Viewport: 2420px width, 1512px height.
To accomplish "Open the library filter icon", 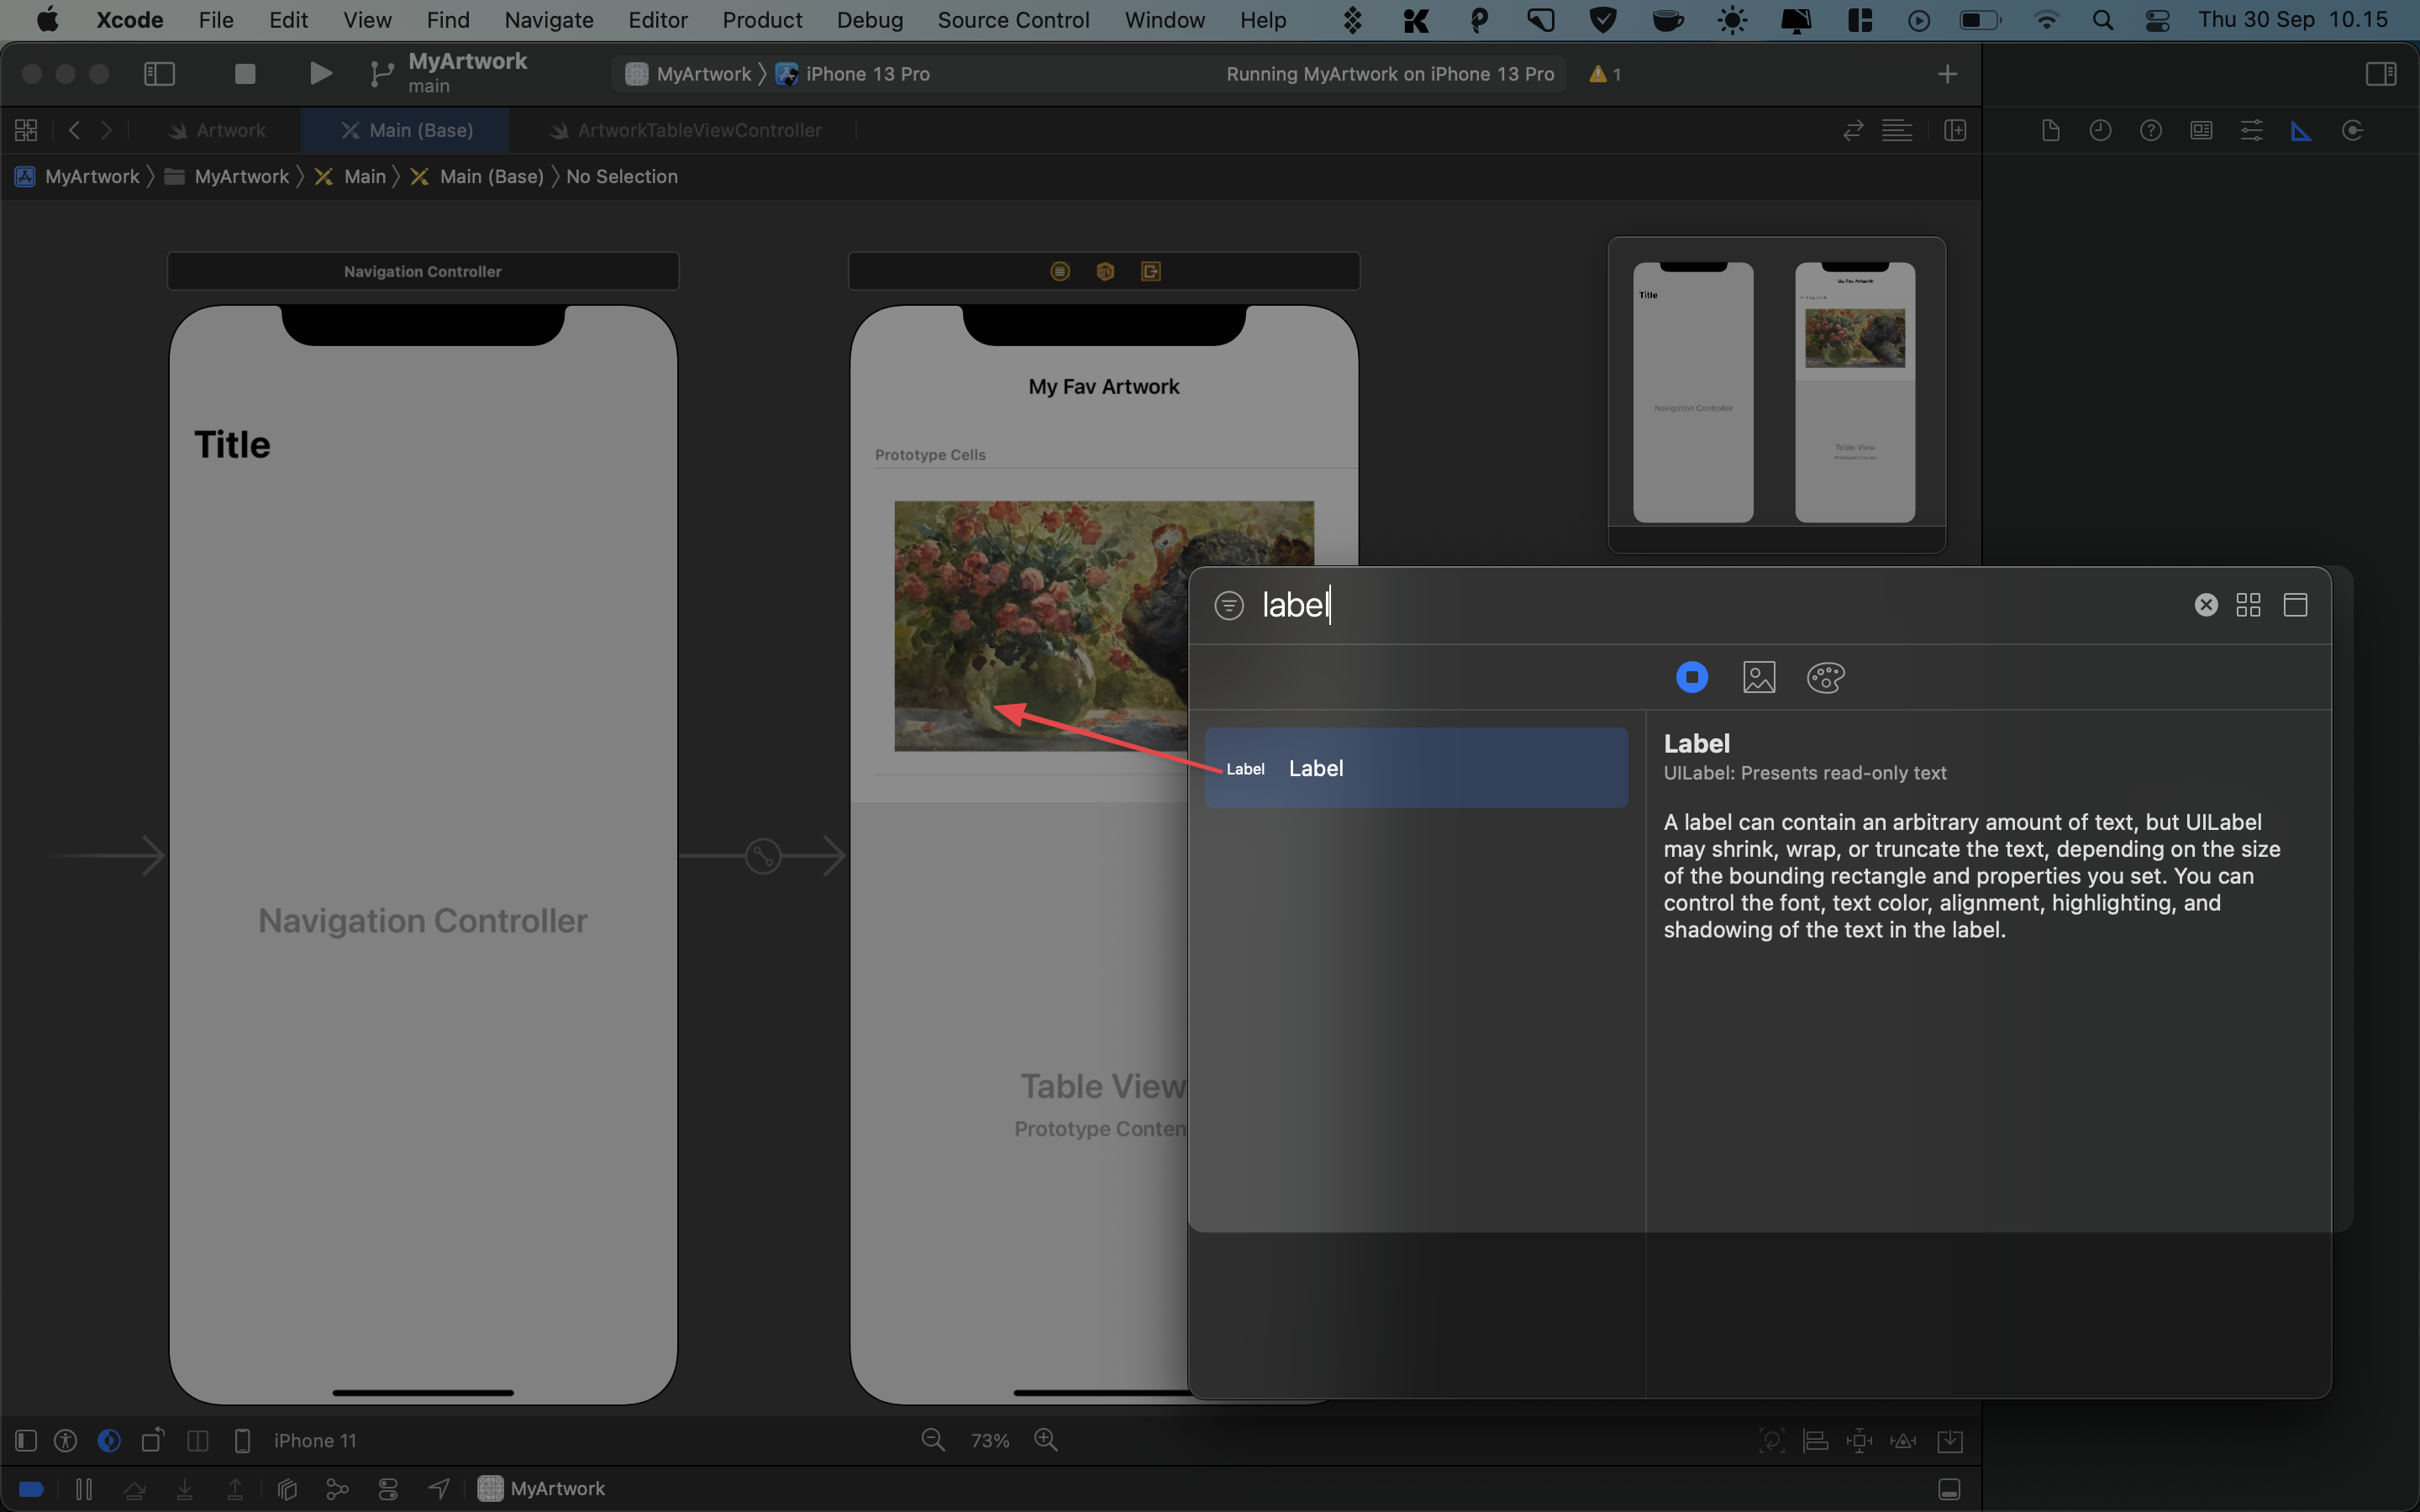I will [1229, 605].
